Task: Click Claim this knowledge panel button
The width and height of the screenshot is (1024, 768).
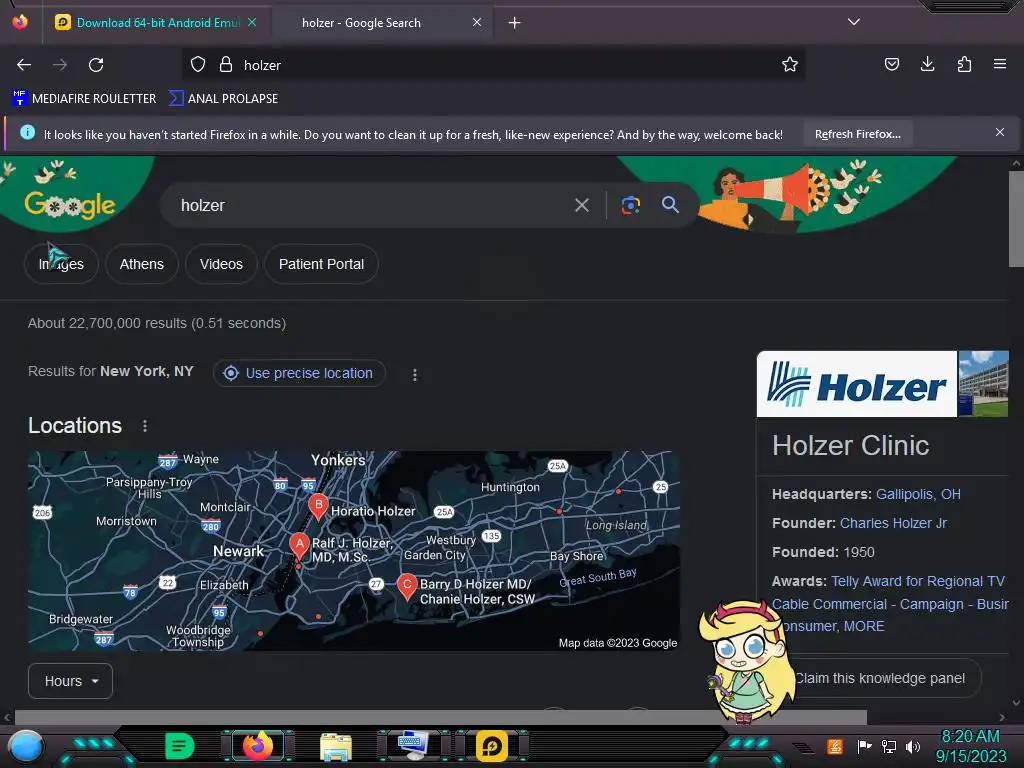Action: click(x=880, y=679)
